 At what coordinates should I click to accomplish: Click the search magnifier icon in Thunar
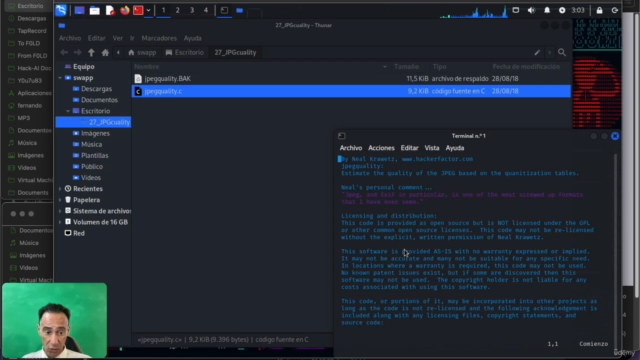562,52
